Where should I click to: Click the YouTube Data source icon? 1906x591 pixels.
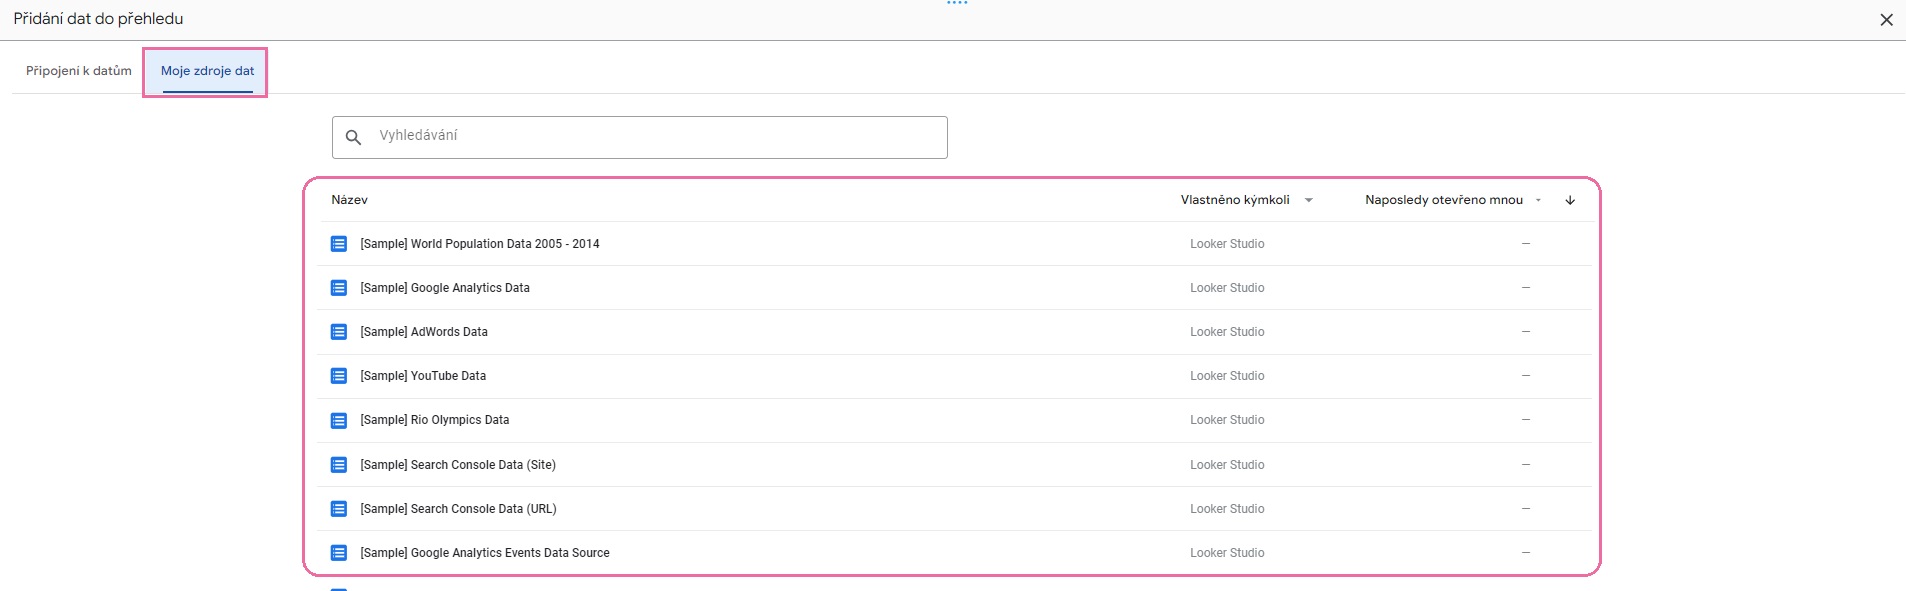click(x=339, y=376)
